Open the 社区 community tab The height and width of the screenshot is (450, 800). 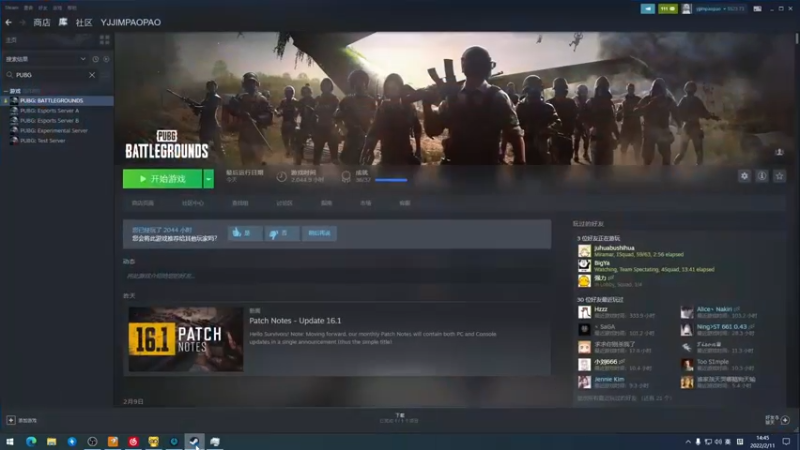coord(84,22)
